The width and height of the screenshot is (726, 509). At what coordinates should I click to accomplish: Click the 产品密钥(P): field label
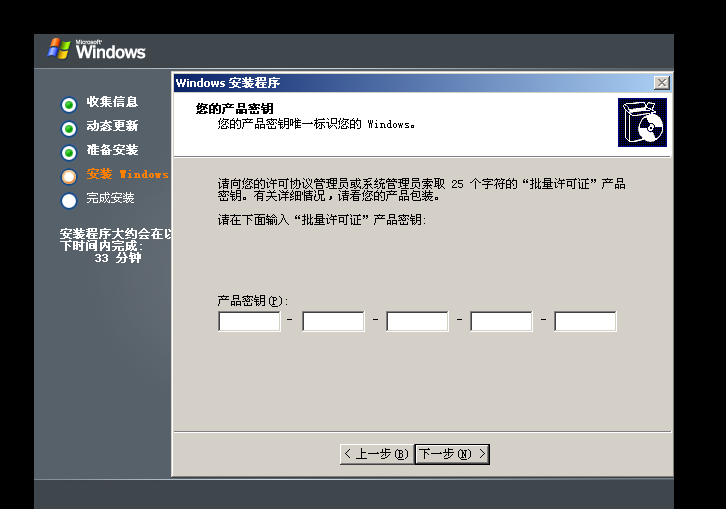coord(253,301)
